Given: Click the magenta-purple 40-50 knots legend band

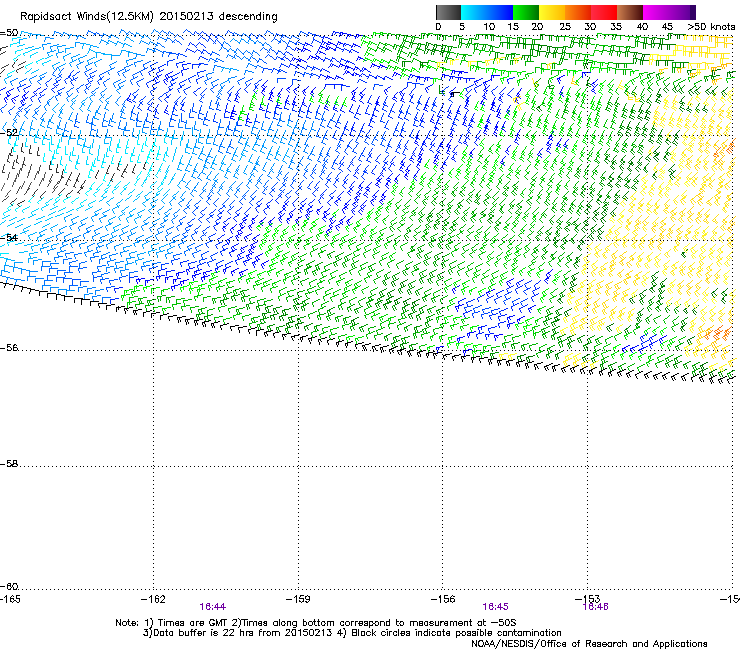Looking at the screenshot, I should (669, 12).
